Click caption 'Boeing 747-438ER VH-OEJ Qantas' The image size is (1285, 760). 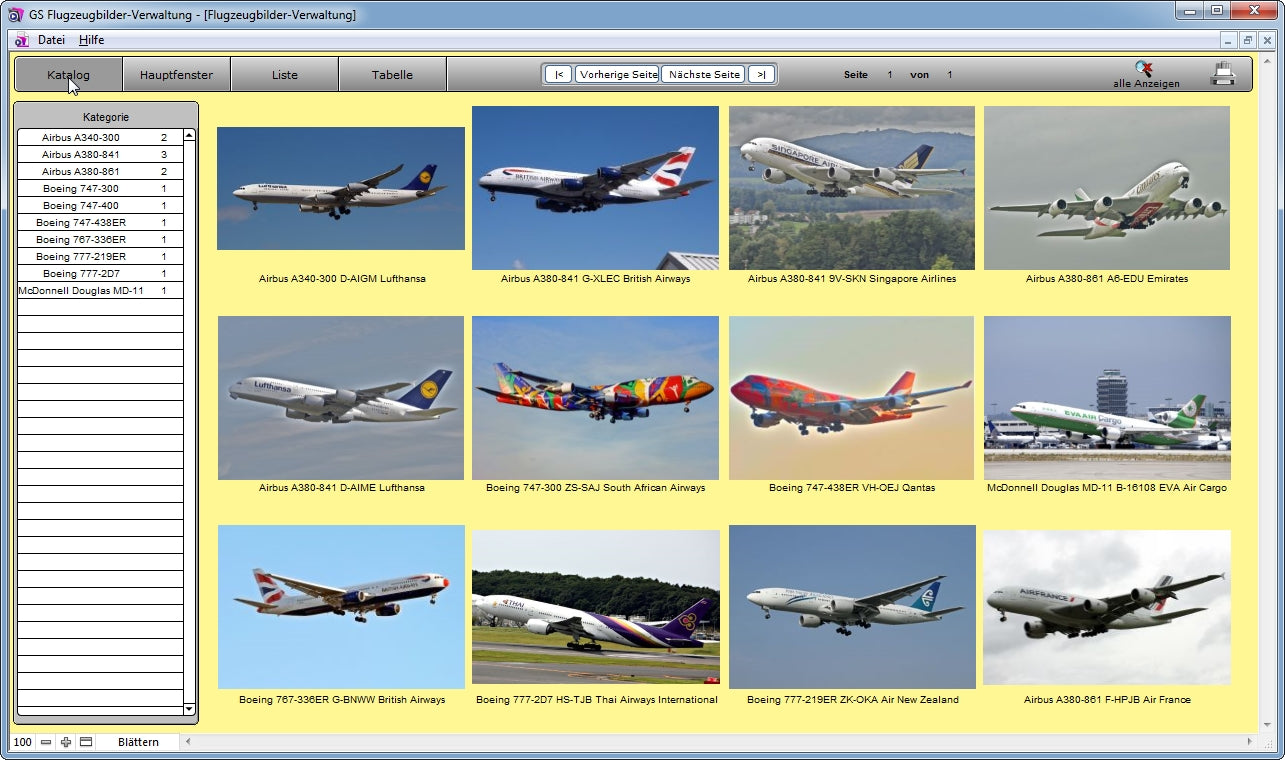click(852, 488)
